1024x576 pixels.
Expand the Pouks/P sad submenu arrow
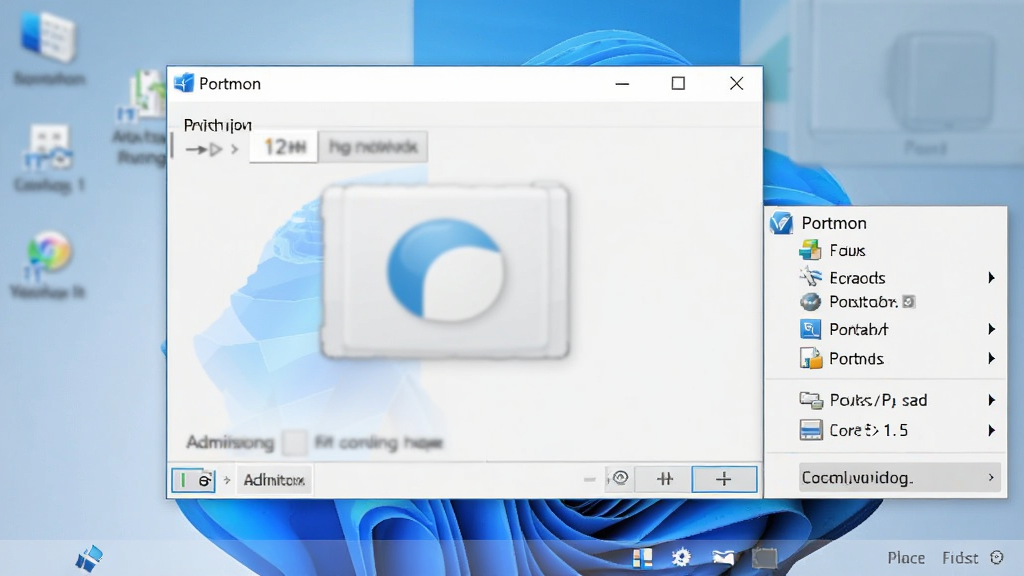click(991, 400)
